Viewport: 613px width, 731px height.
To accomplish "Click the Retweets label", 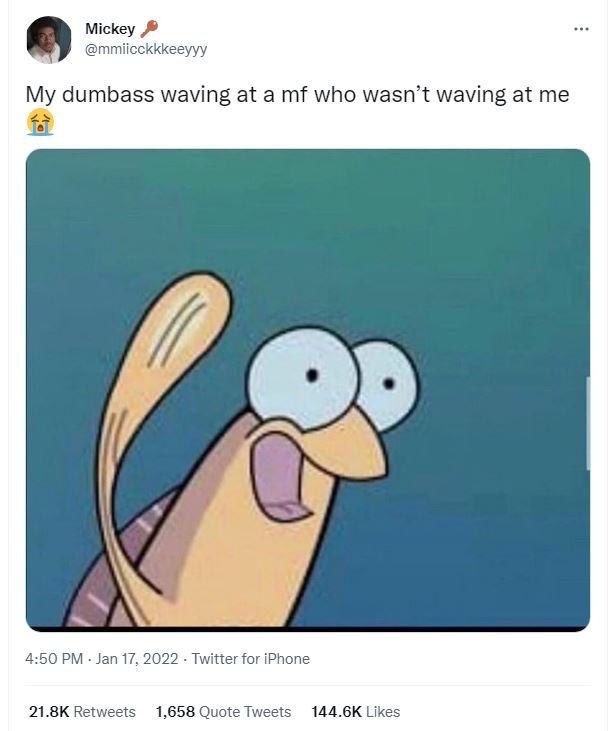I will coord(105,712).
